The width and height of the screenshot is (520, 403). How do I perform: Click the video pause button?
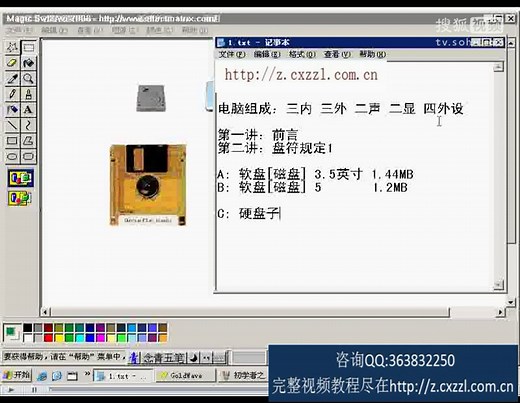(34, 389)
